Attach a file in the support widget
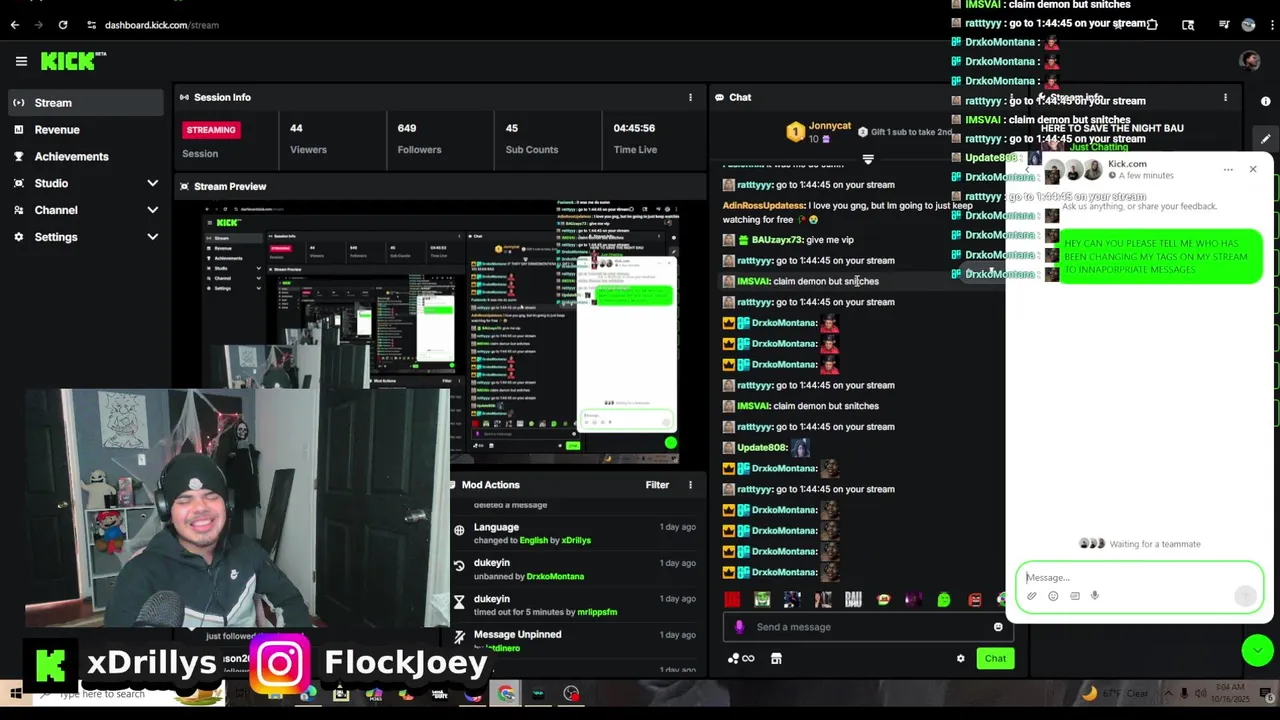Screen dimensions: 1280x720 (x=1032, y=596)
